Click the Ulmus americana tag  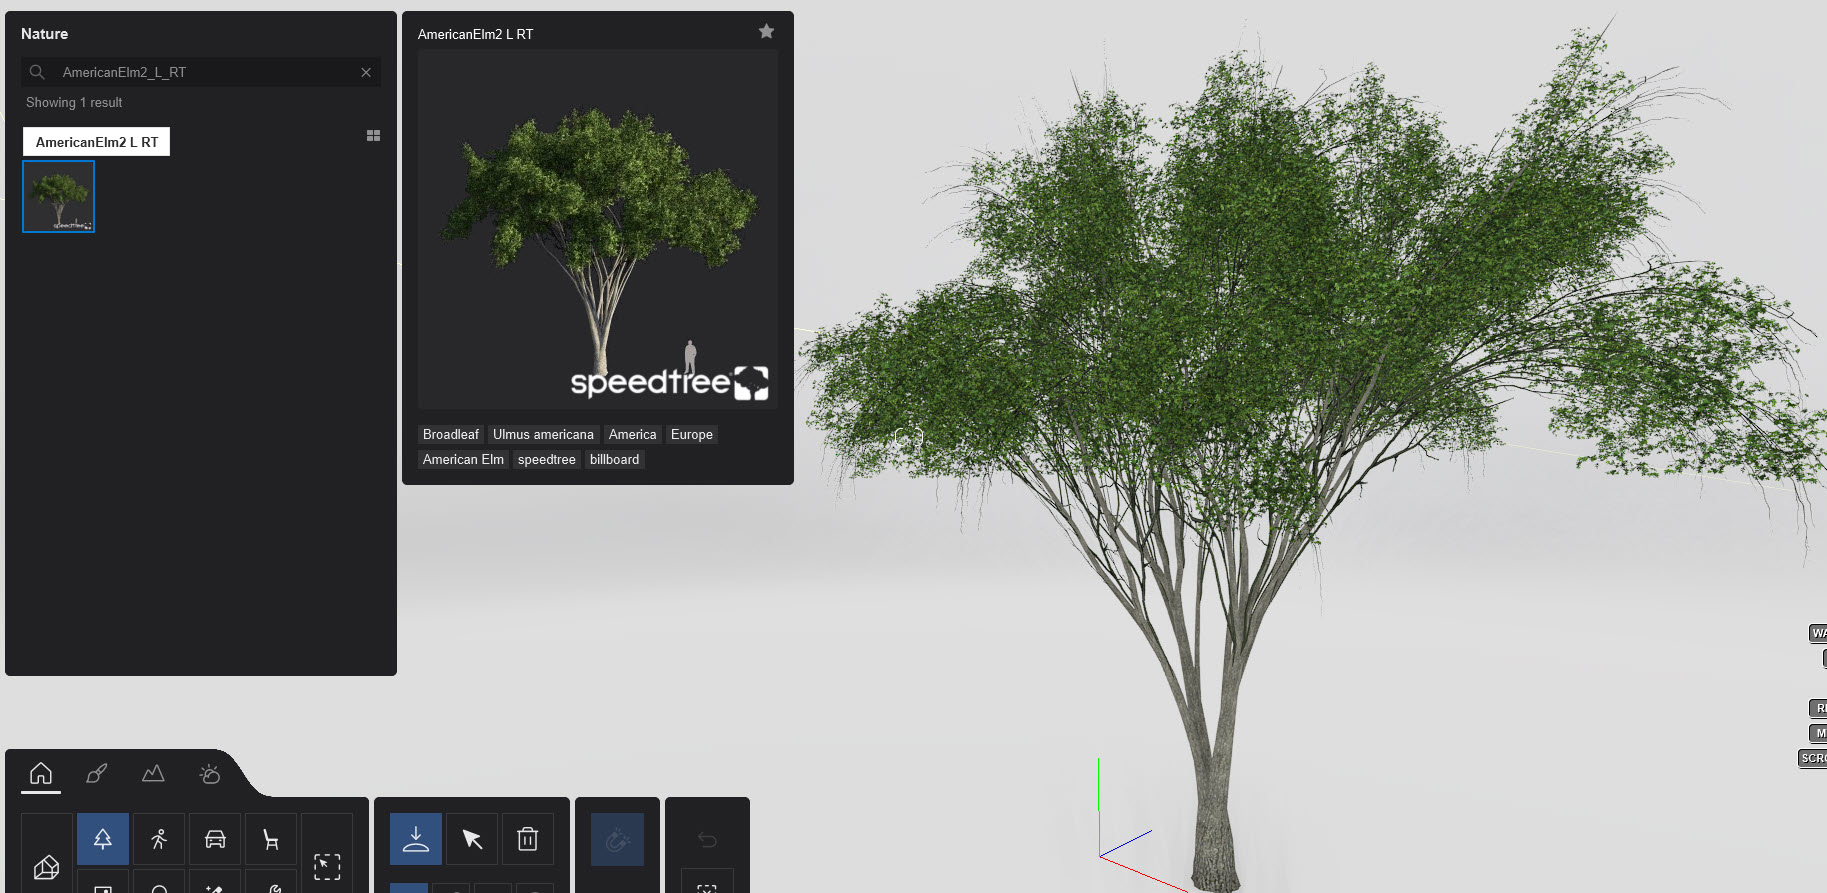coord(543,435)
